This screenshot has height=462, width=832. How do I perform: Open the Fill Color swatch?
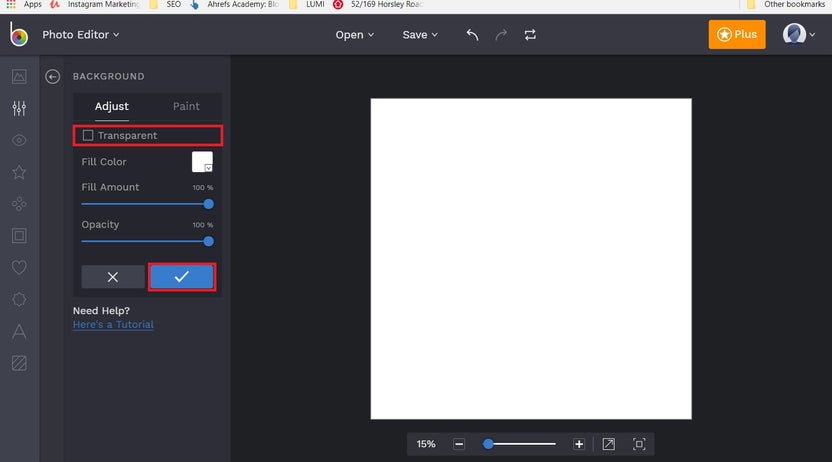tap(202, 162)
